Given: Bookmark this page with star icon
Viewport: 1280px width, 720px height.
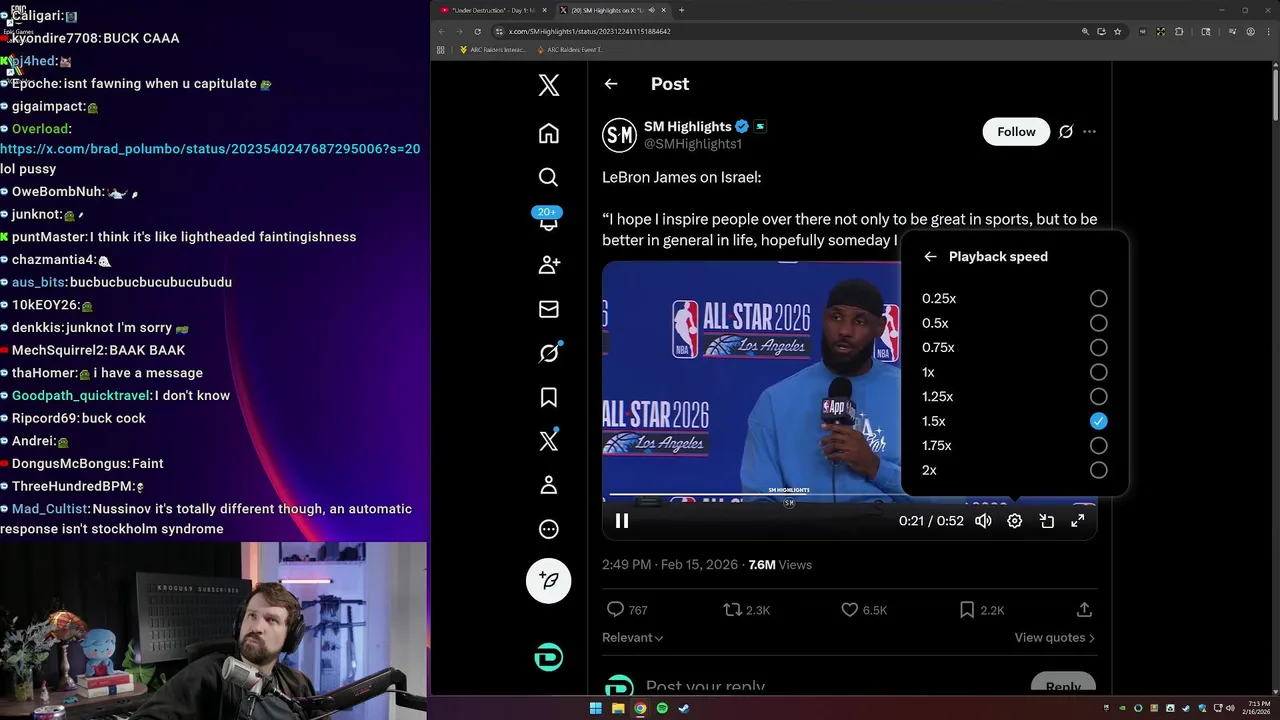Looking at the screenshot, I should [x=1119, y=31].
